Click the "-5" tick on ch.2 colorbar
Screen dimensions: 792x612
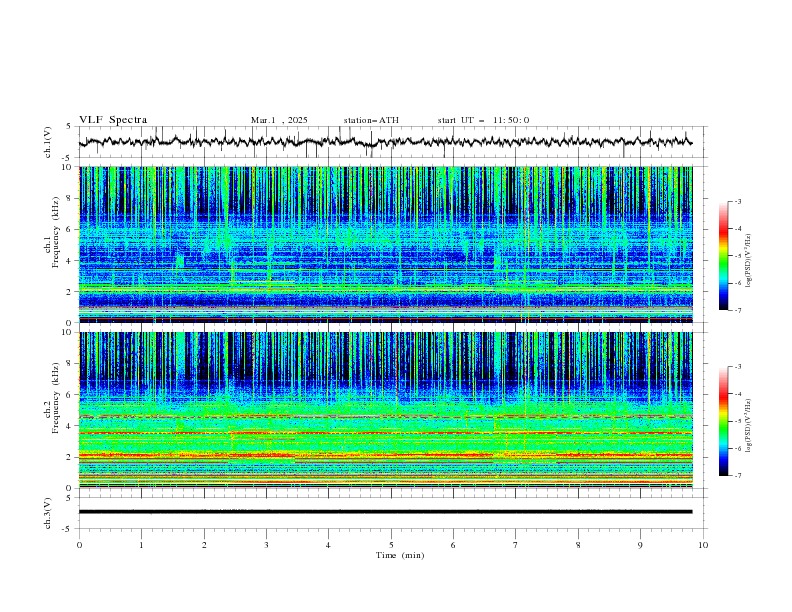point(737,421)
